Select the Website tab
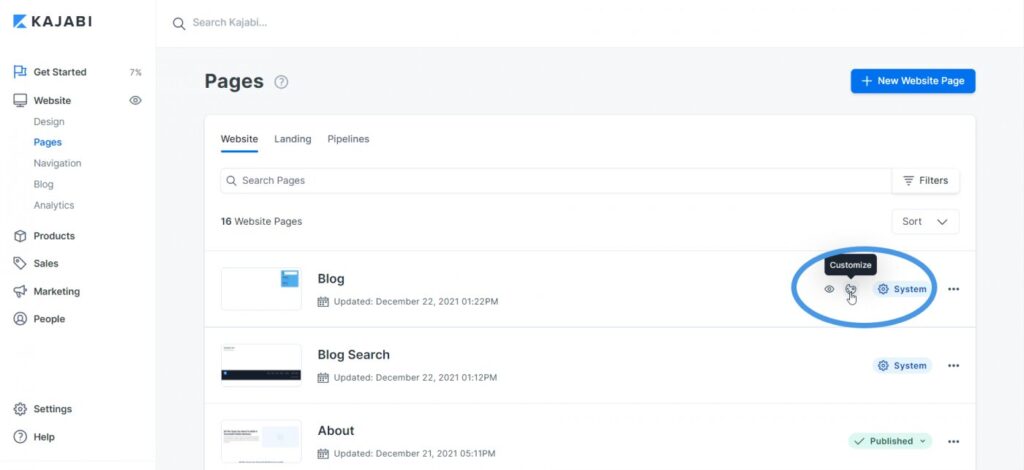The image size is (1024, 470). pyautogui.click(x=239, y=139)
